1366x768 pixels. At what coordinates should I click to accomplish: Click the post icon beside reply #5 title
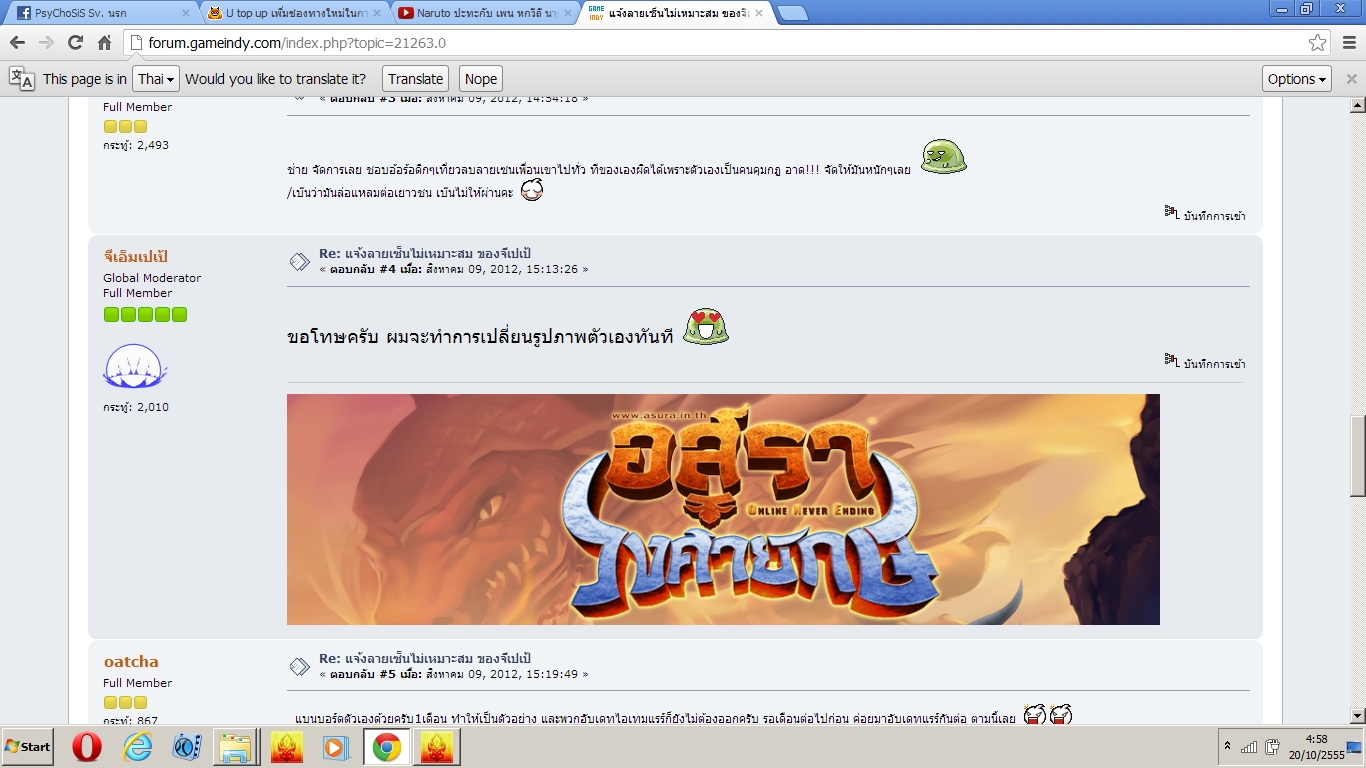[300, 667]
